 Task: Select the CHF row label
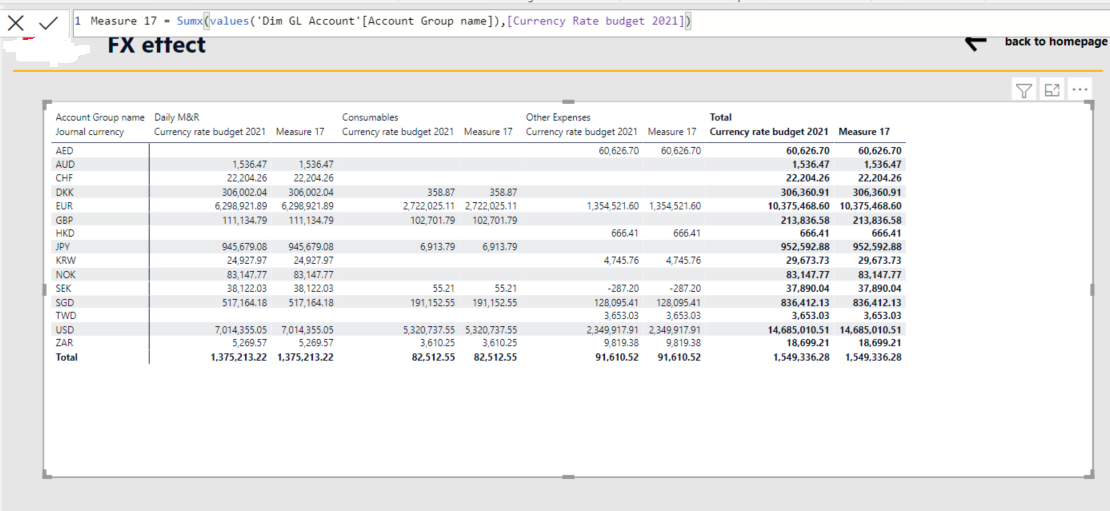click(64, 178)
